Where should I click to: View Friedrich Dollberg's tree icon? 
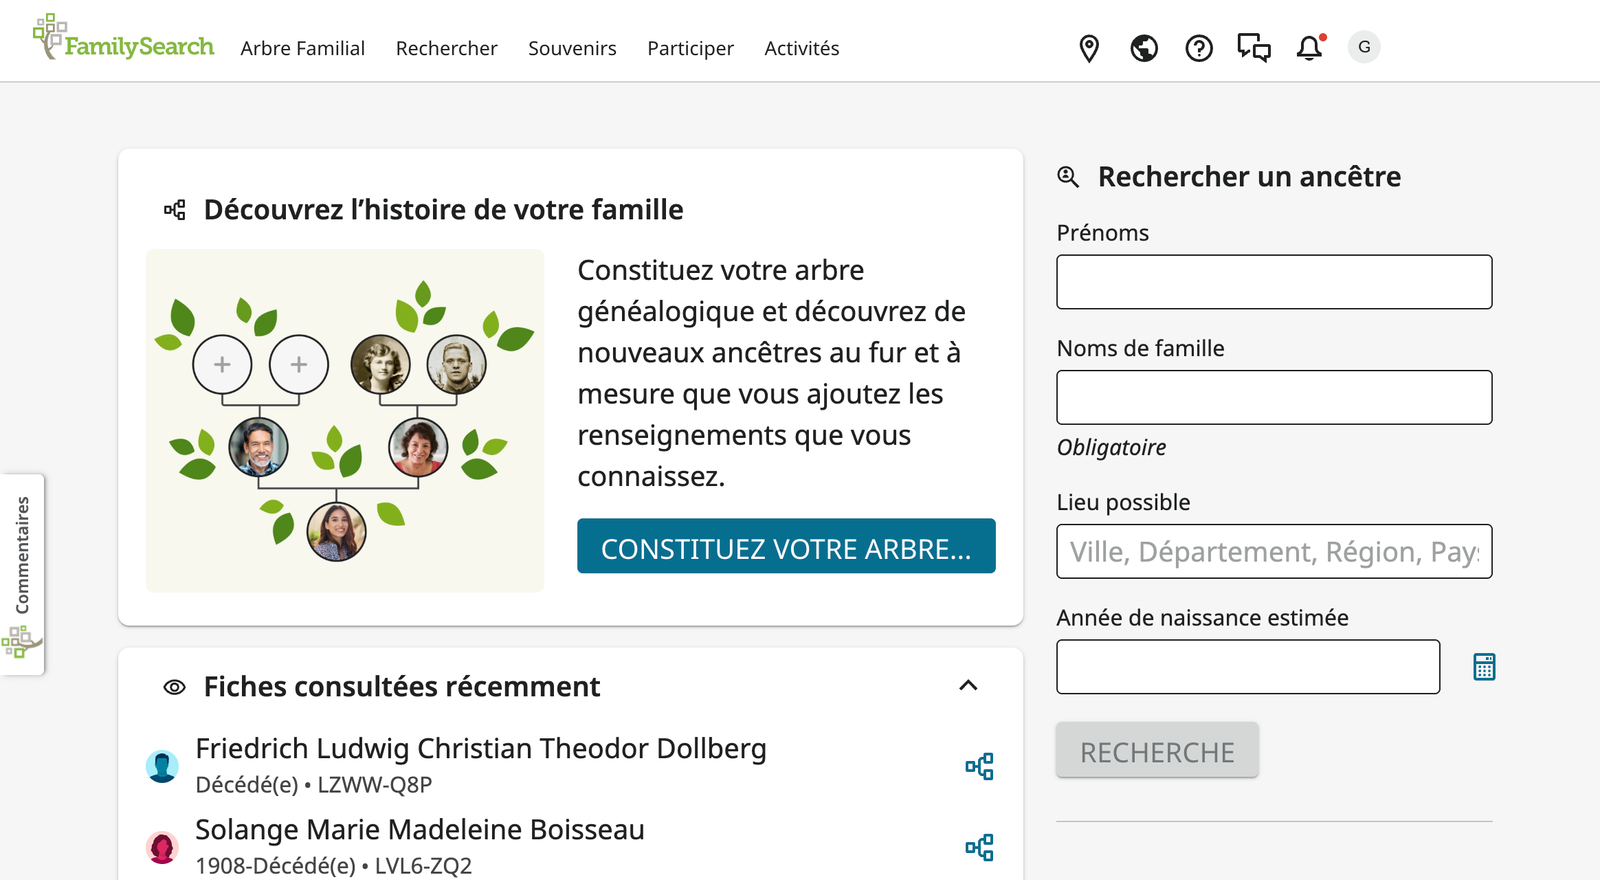coord(979,767)
